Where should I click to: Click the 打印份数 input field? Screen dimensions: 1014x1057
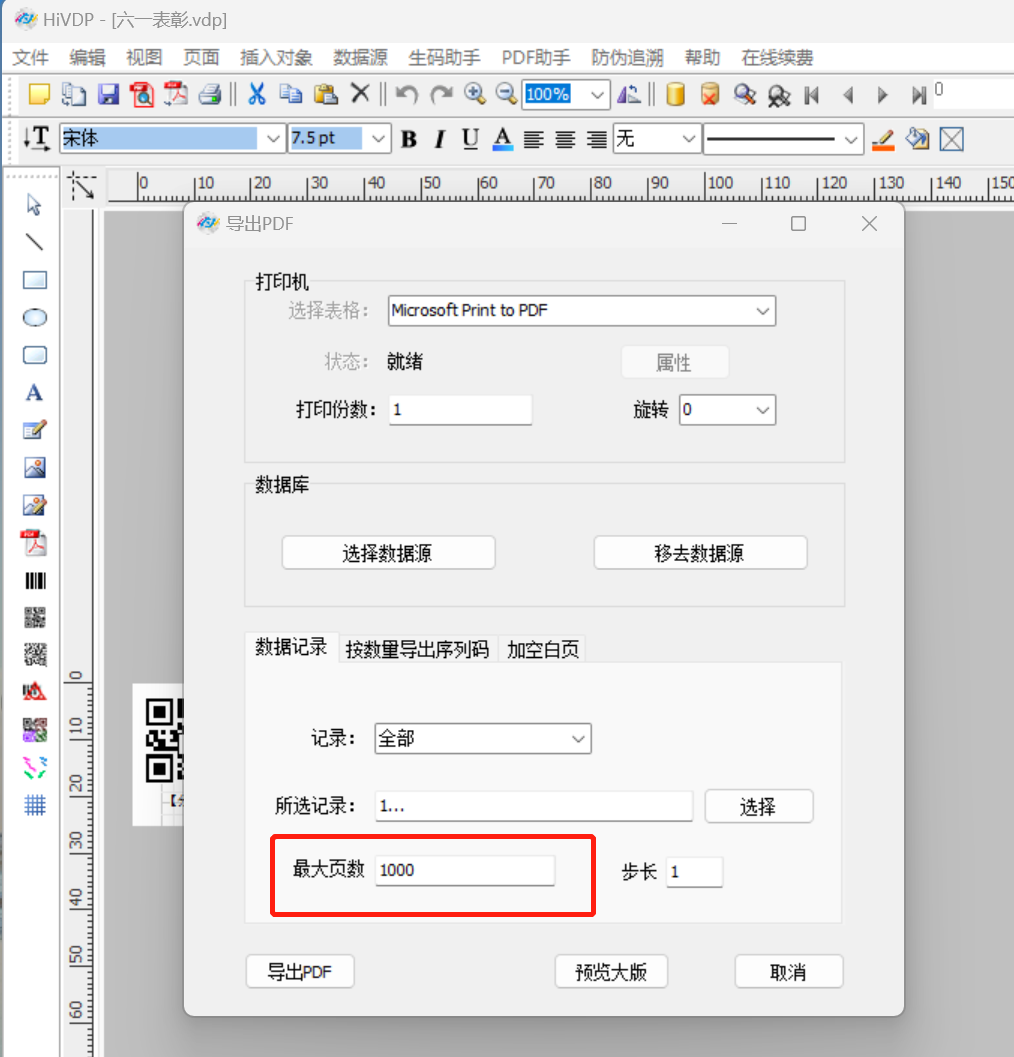(460, 410)
